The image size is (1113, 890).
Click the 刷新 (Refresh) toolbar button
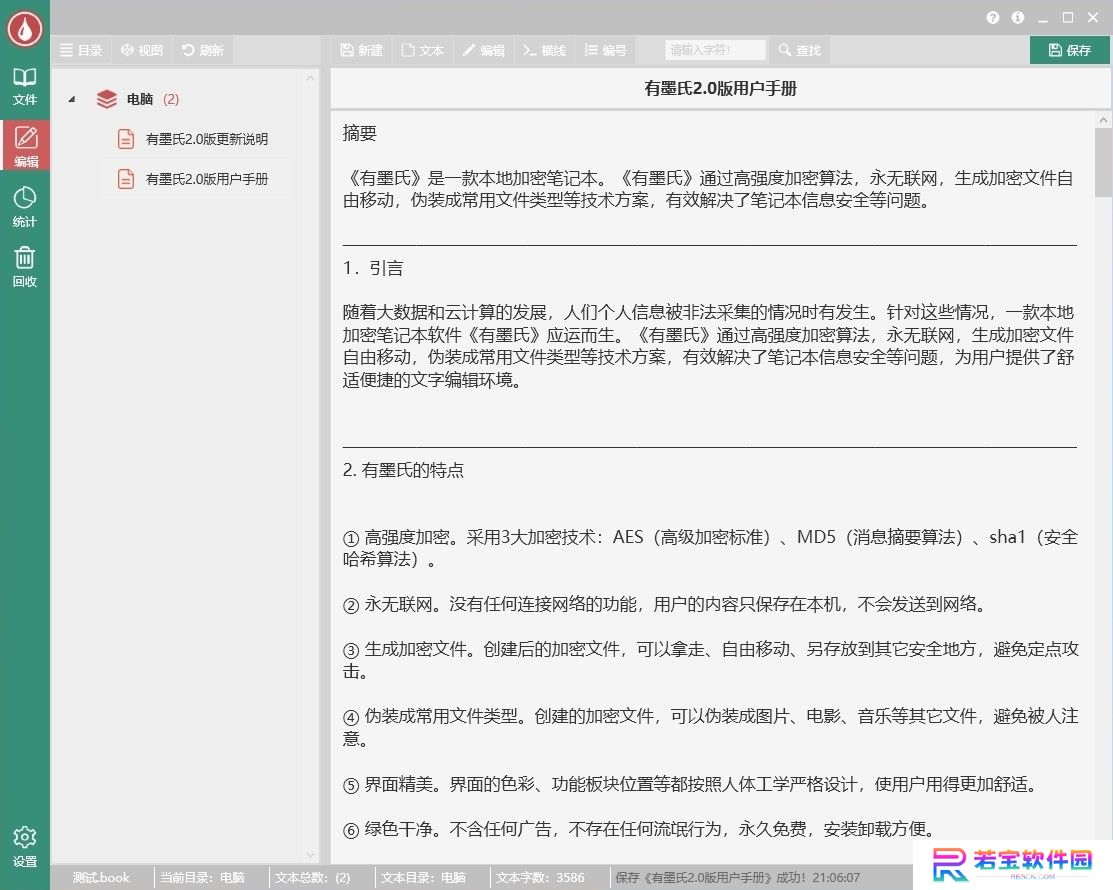point(203,50)
